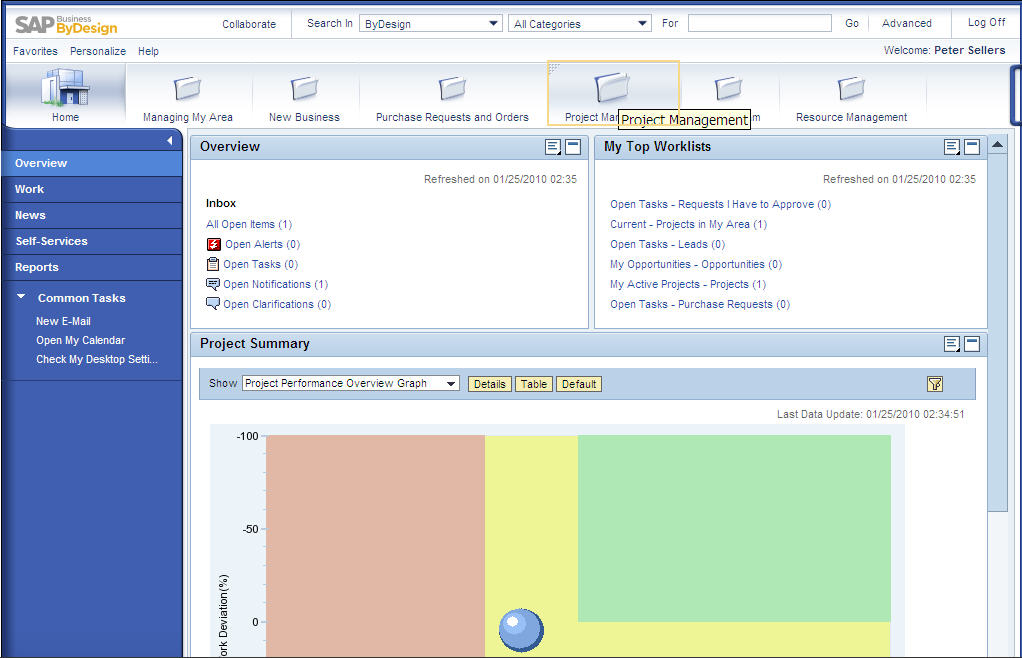The height and width of the screenshot is (658, 1022).
Task: Open the Overview panel options menu icon
Action: (553, 147)
